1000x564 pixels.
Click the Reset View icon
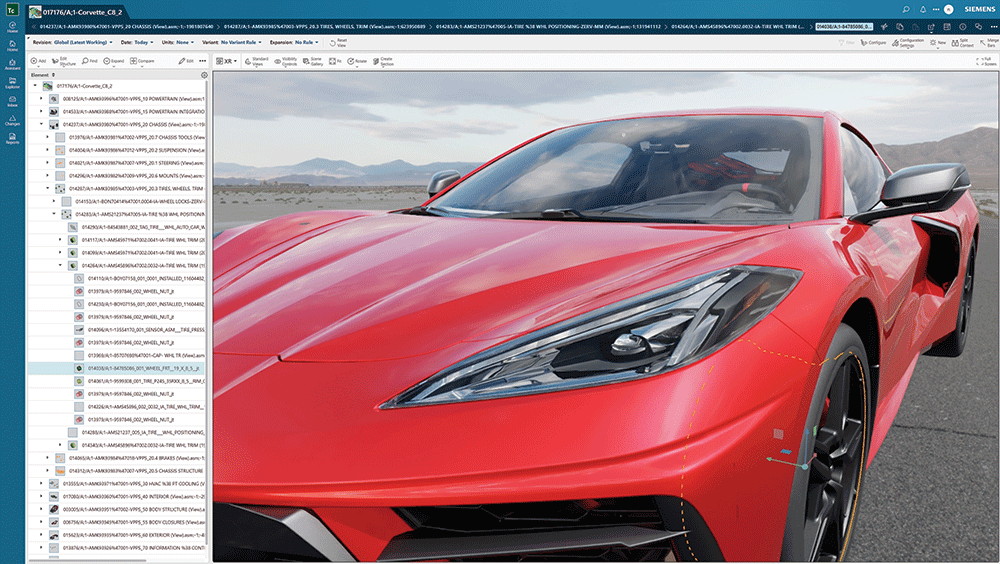(x=338, y=43)
